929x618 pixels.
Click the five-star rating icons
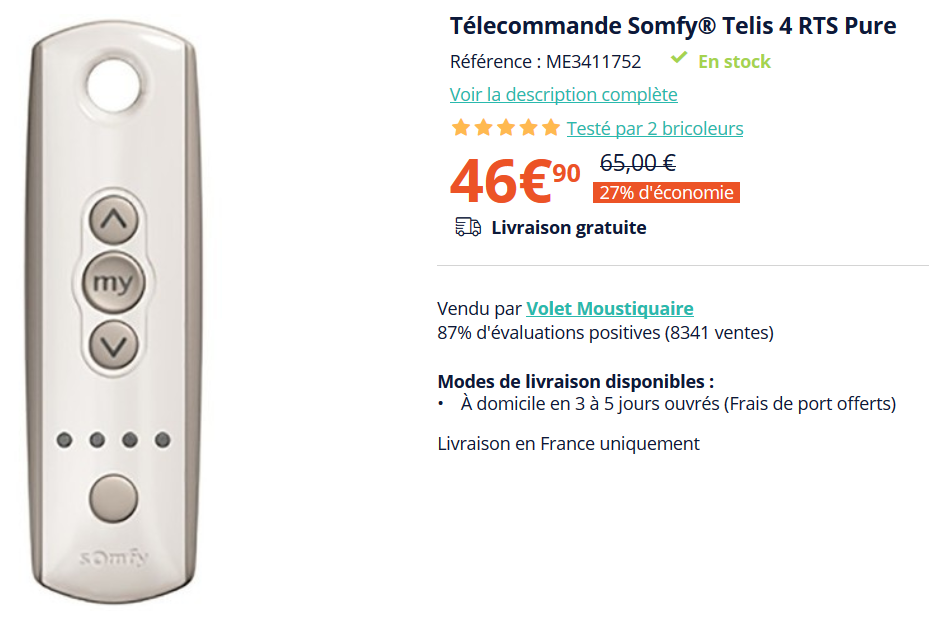coord(505,128)
